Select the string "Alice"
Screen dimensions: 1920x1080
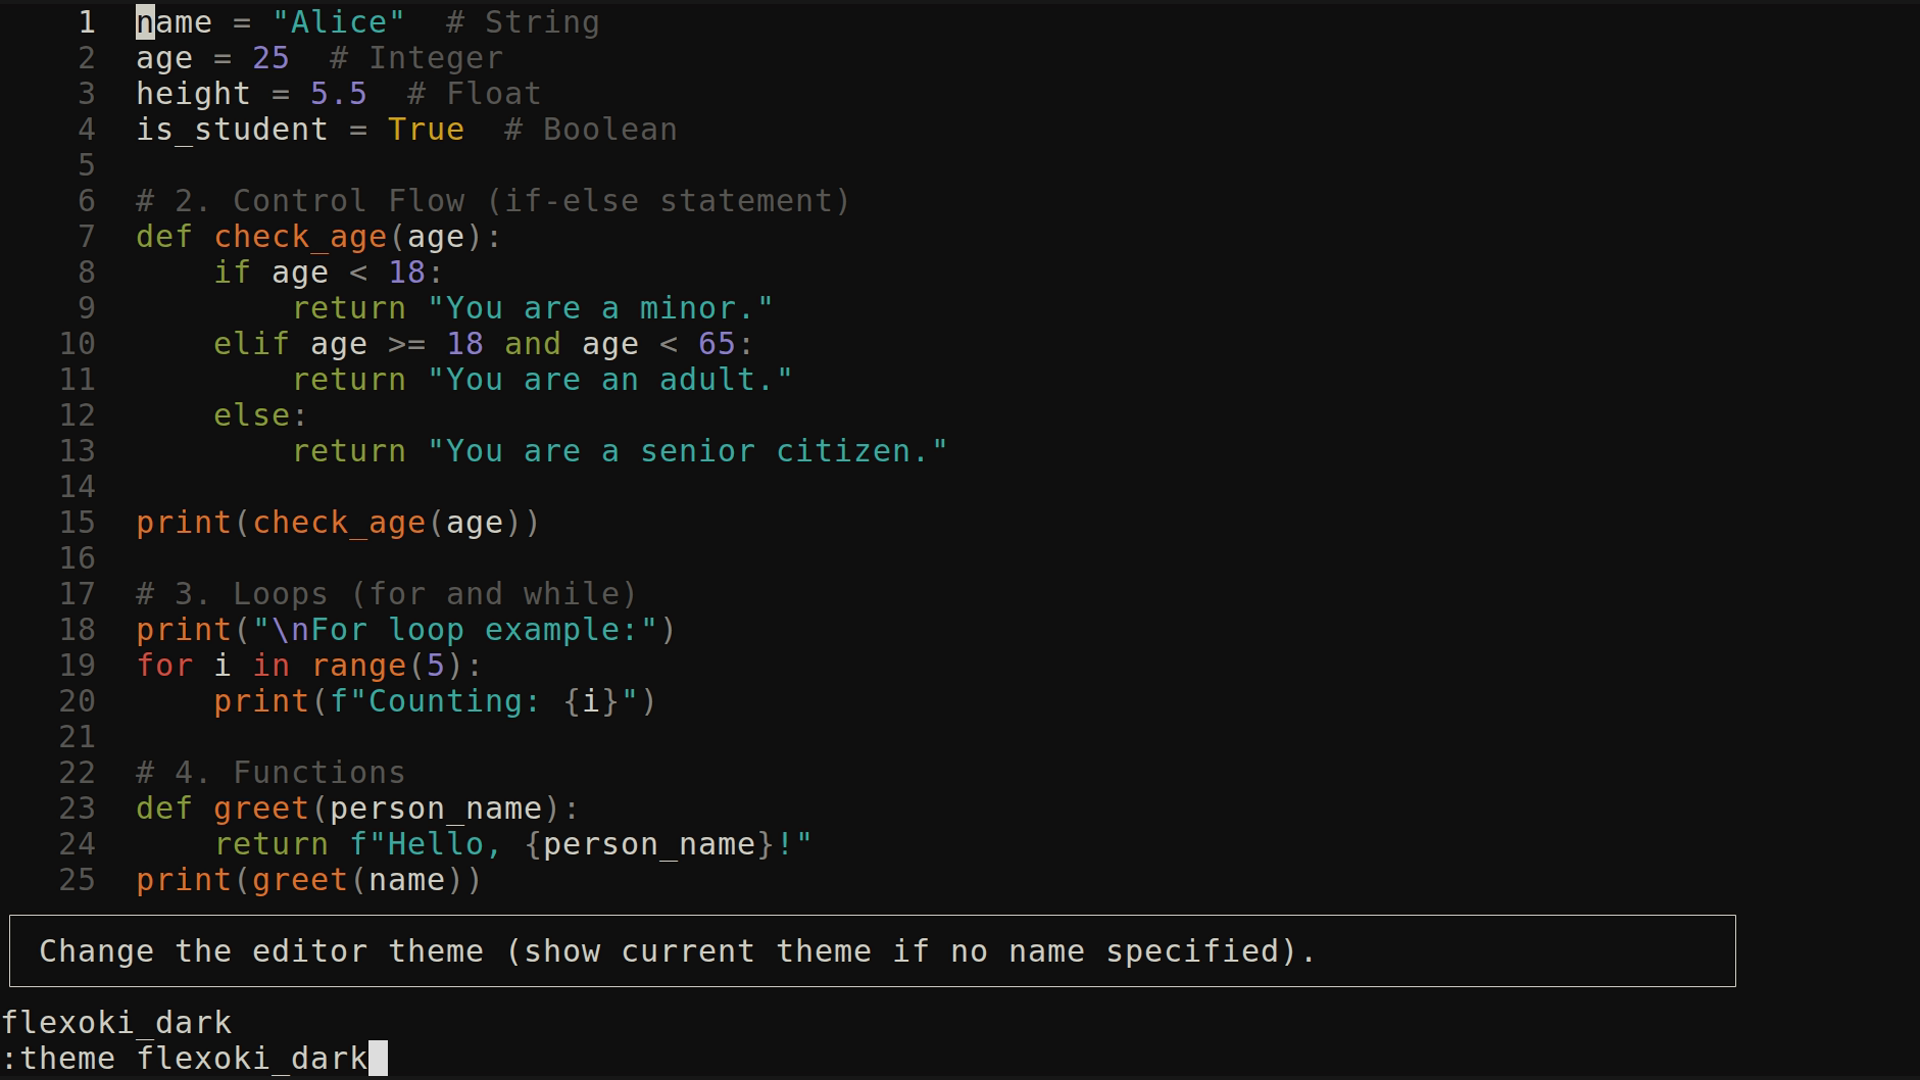tap(337, 22)
